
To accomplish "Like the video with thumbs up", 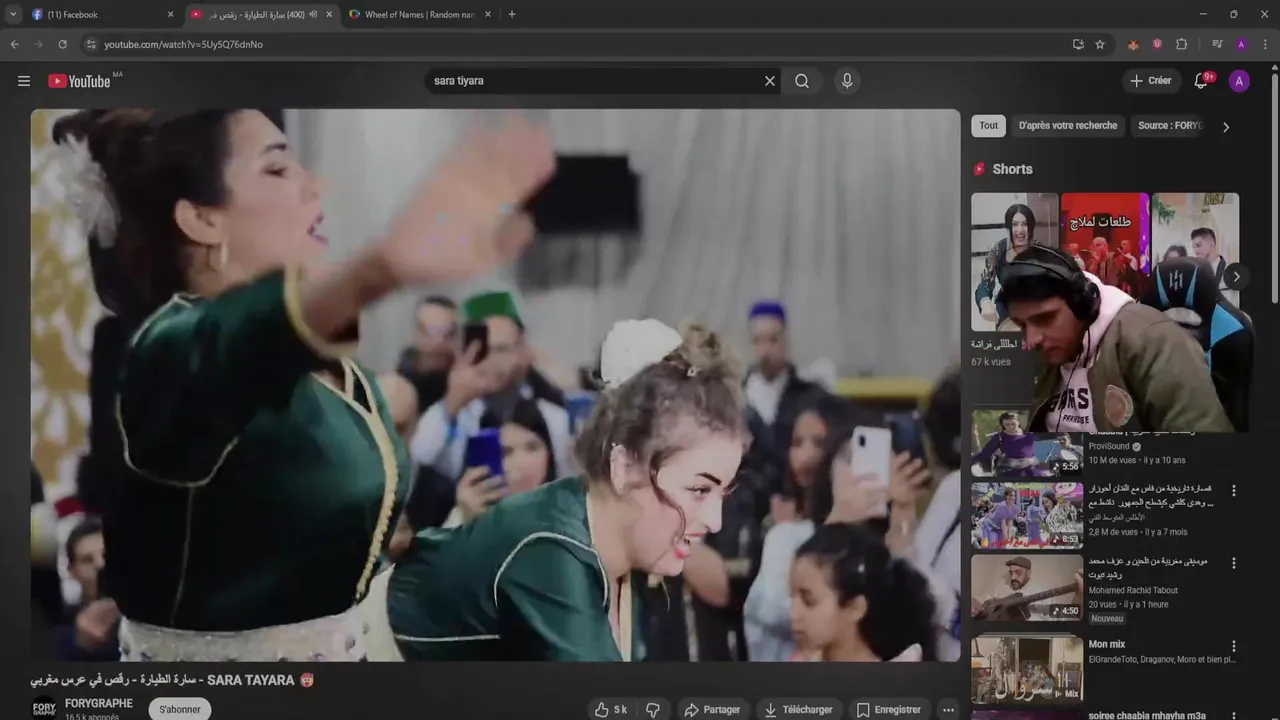I will 611,709.
